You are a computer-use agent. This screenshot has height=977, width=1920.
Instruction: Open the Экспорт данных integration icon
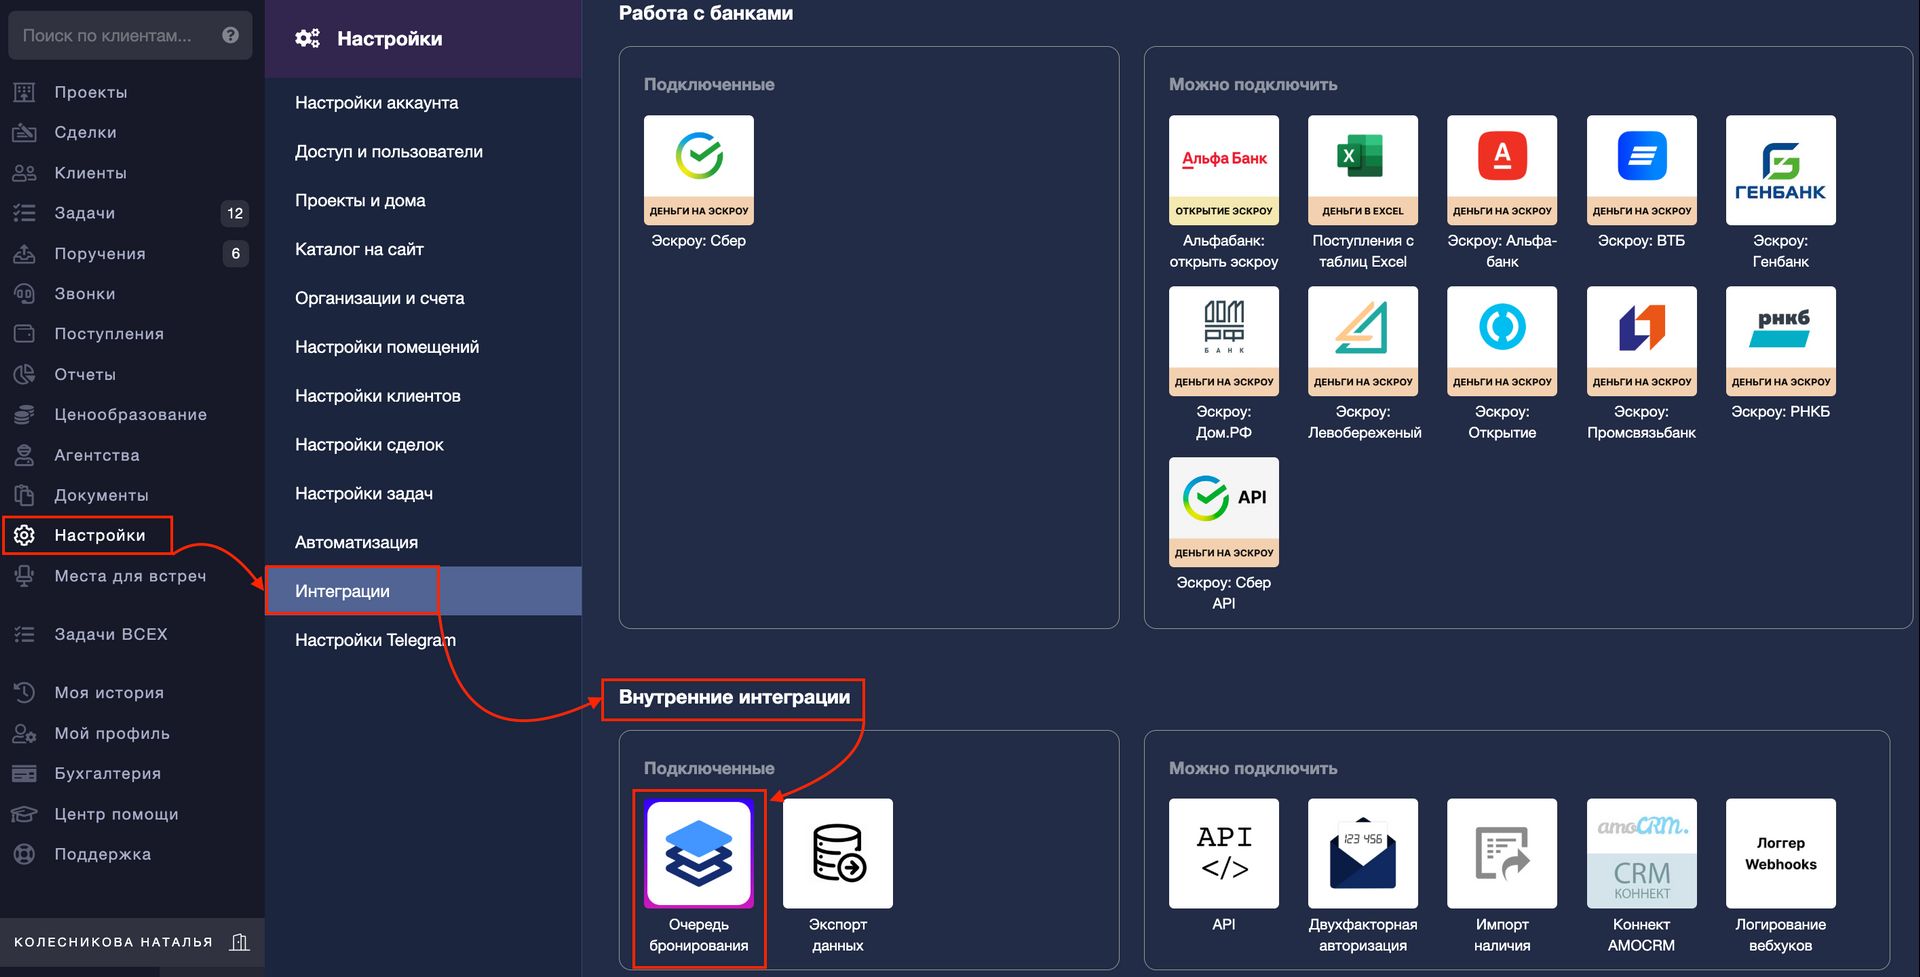click(x=837, y=854)
